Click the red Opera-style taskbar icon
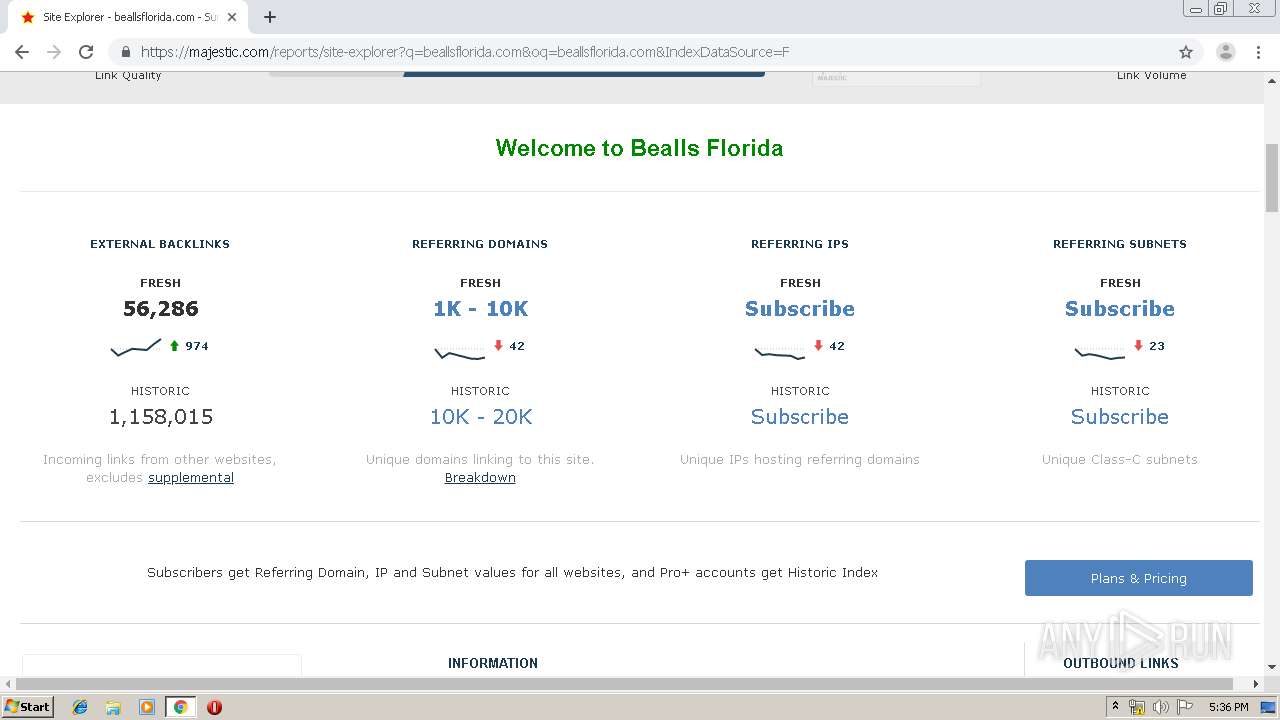Viewport: 1280px width, 720px height. click(214, 707)
